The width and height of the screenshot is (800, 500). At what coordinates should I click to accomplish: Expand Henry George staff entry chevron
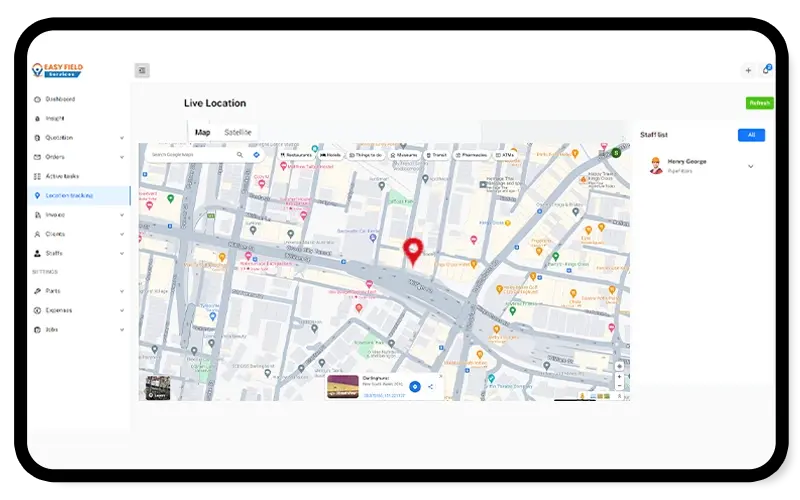[751, 166]
